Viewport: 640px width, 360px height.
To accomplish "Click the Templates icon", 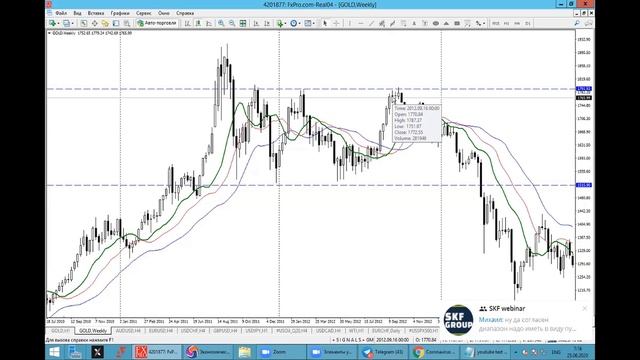I will tap(308, 23).
